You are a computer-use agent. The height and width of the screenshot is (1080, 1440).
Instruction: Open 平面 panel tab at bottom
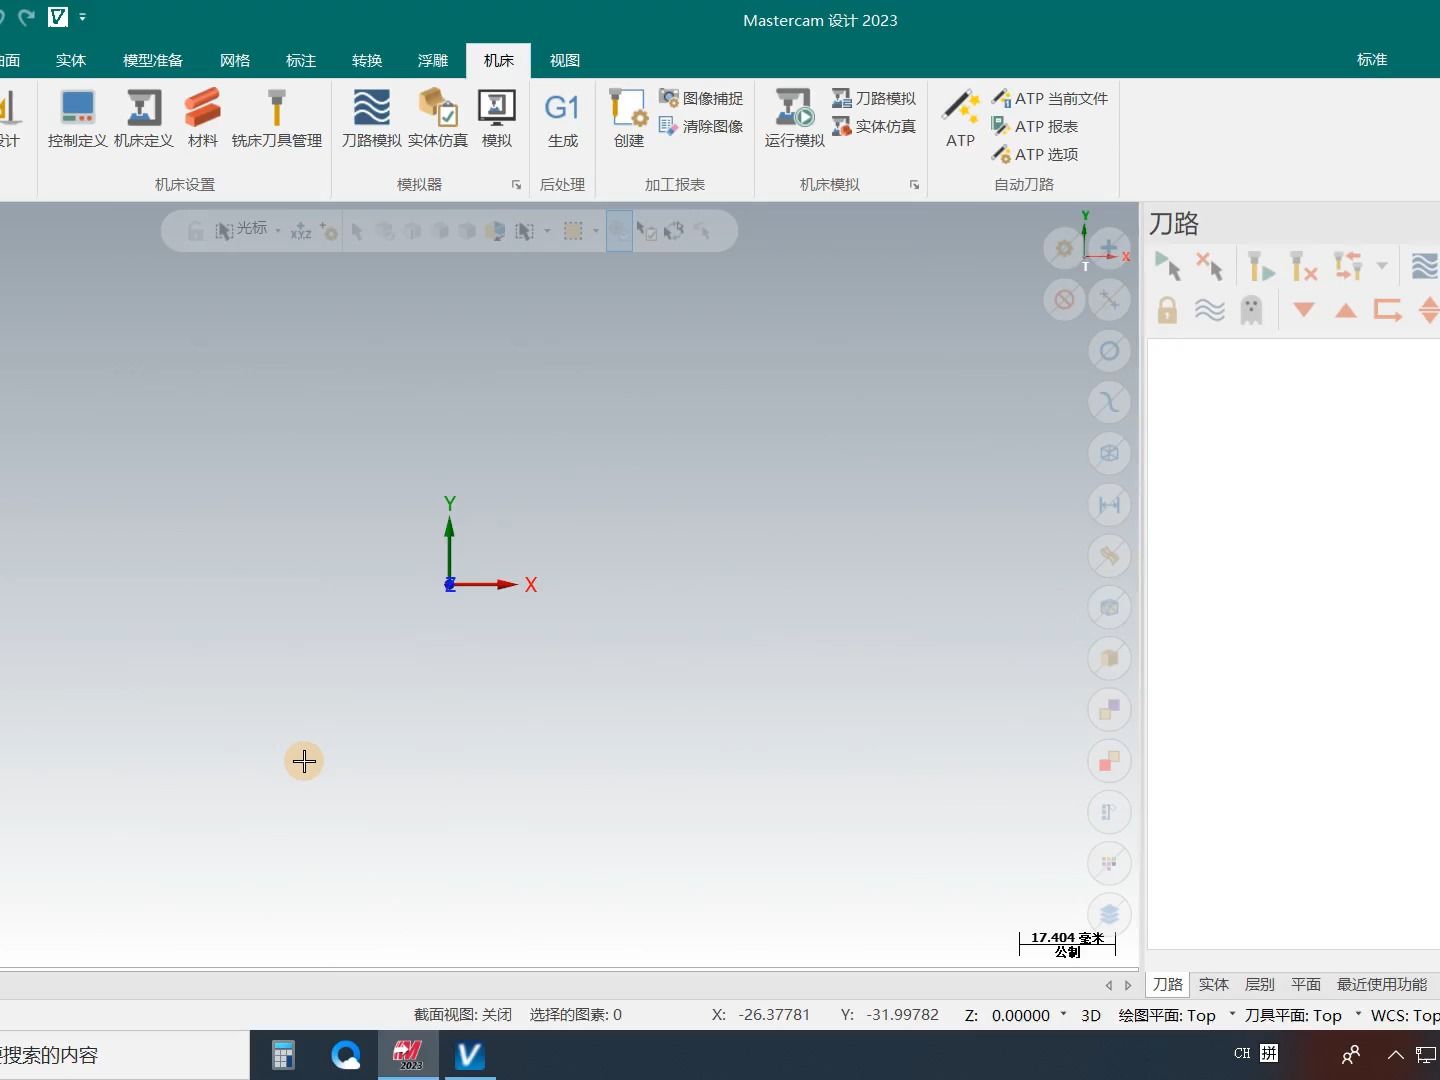1306,984
